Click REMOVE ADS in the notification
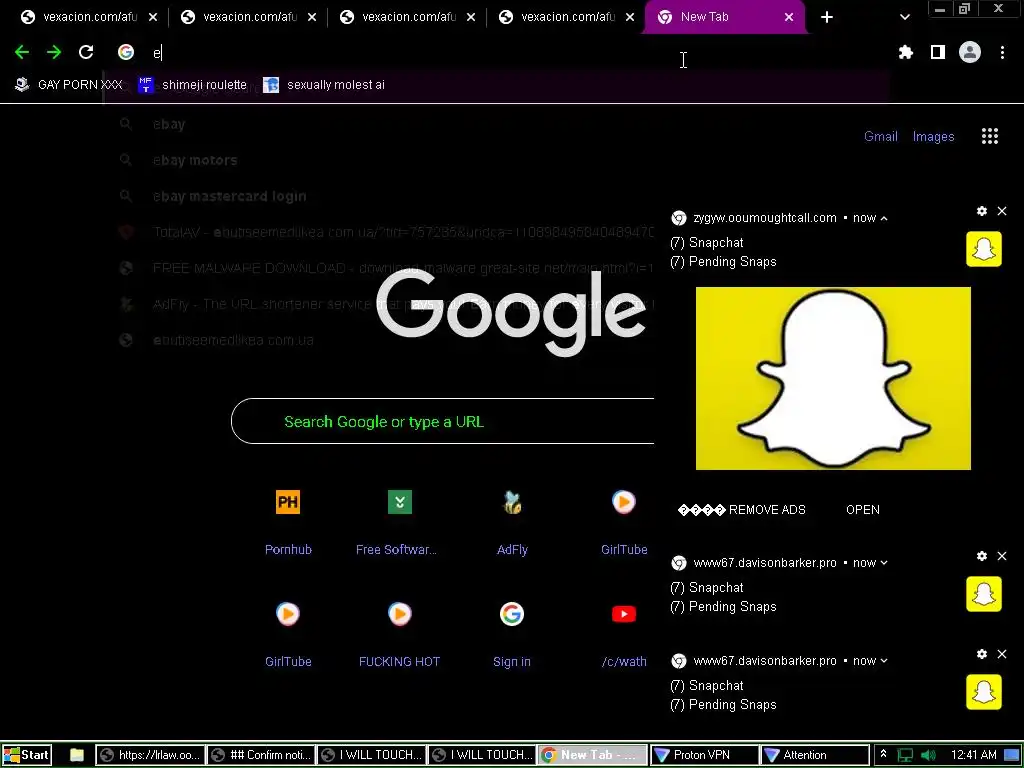1024x768 pixels. [x=741, y=509]
